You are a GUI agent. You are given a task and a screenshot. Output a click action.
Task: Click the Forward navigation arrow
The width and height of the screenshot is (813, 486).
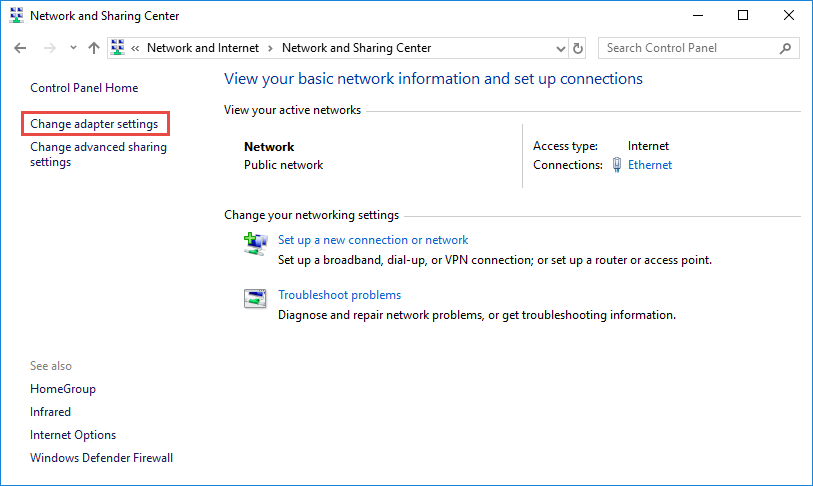pyautogui.click(x=48, y=48)
